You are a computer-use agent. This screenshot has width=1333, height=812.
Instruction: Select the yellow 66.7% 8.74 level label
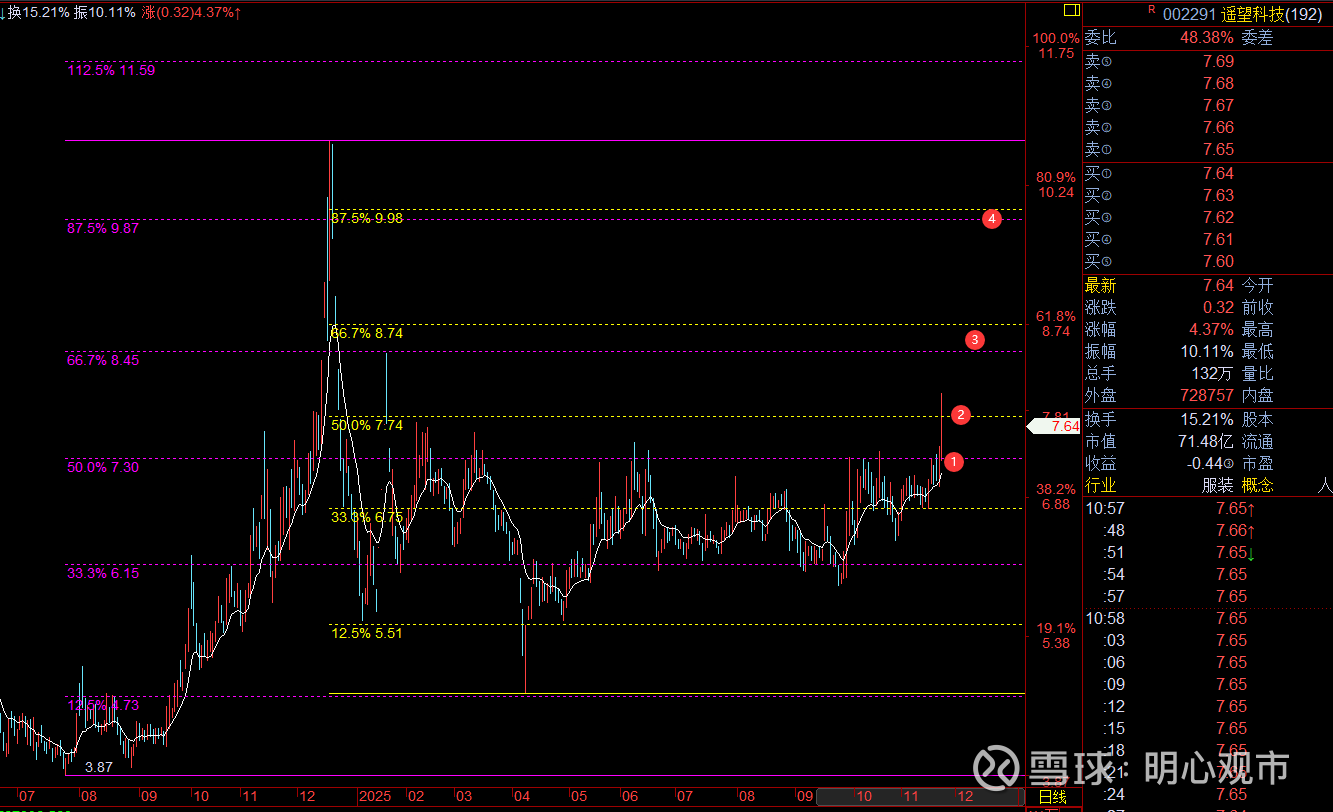click(x=367, y=333)
